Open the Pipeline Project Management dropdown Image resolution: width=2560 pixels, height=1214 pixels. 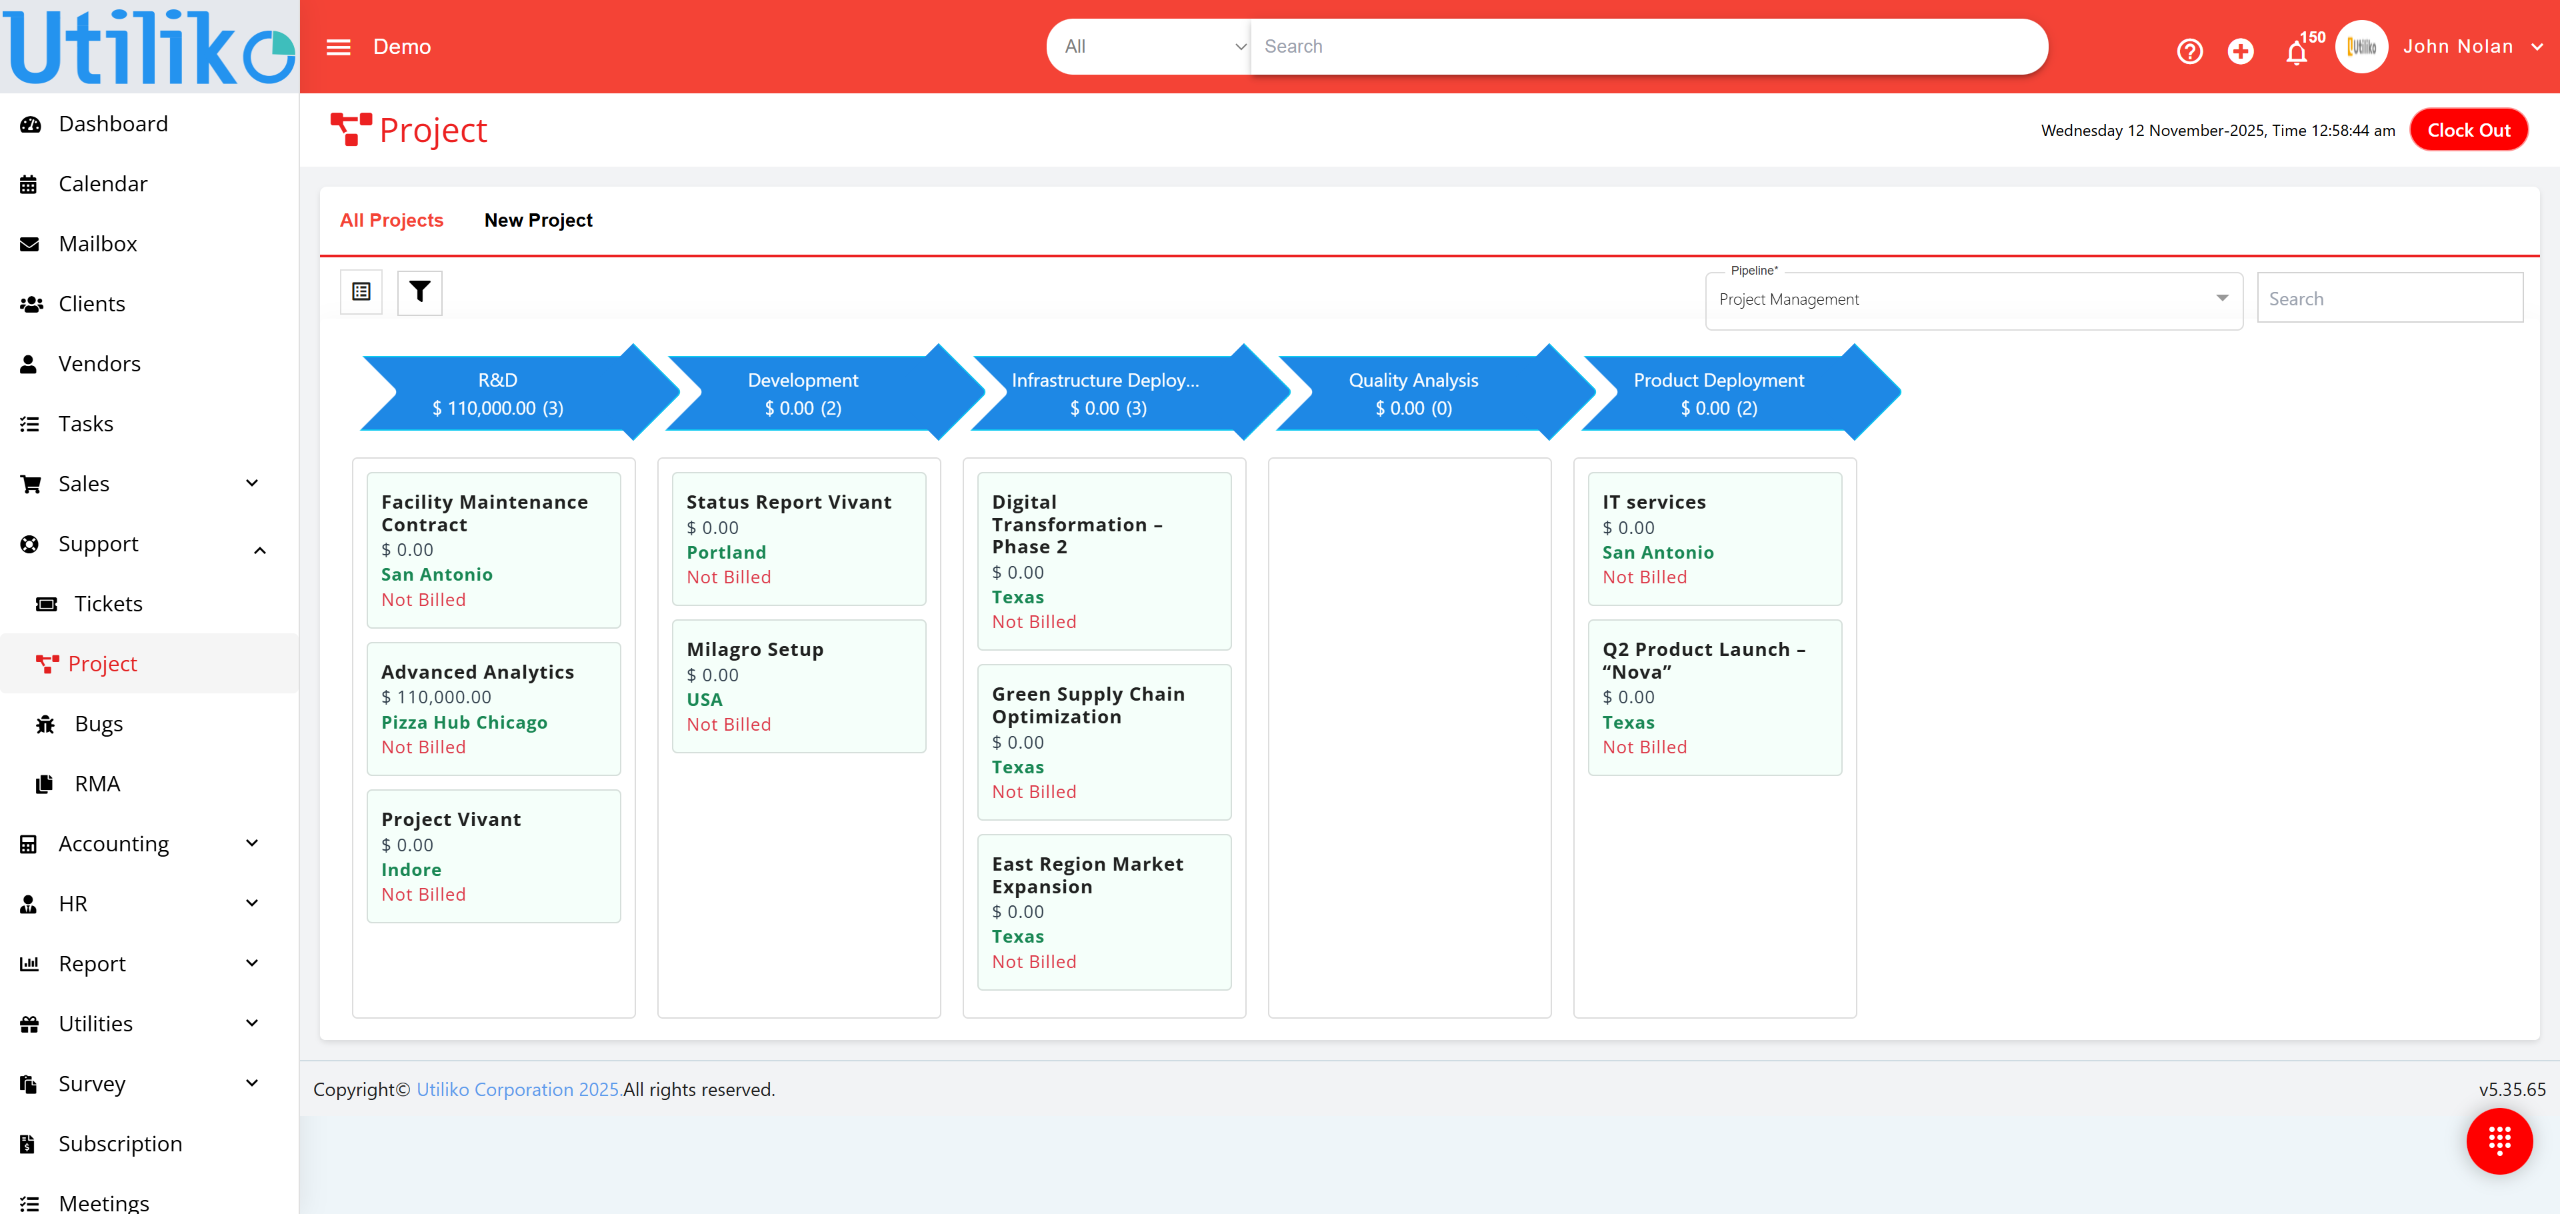pyautogui.click(x=1972, y=299)
